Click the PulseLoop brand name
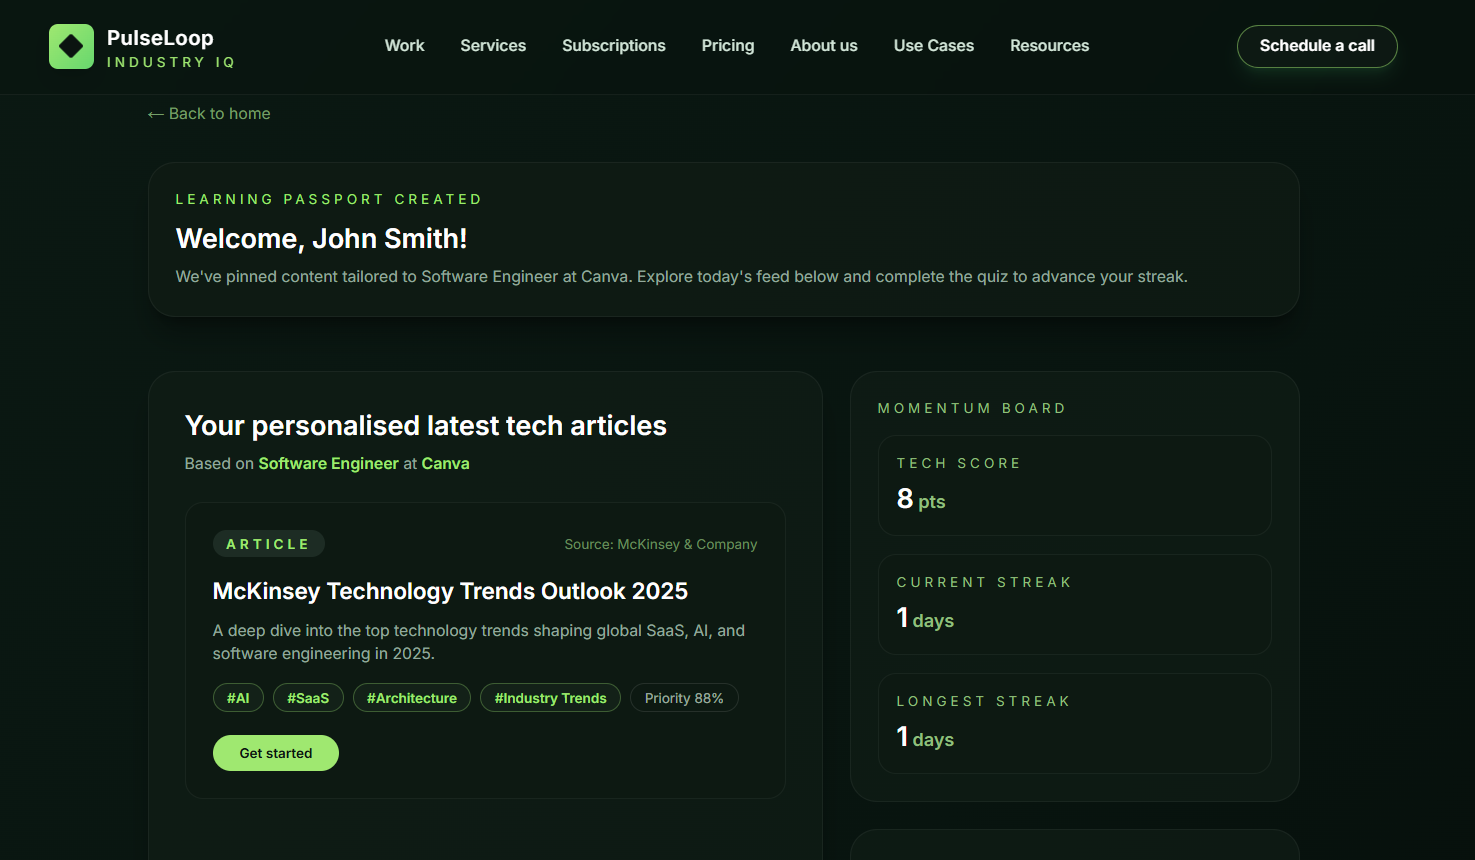 tap(160, 38)
